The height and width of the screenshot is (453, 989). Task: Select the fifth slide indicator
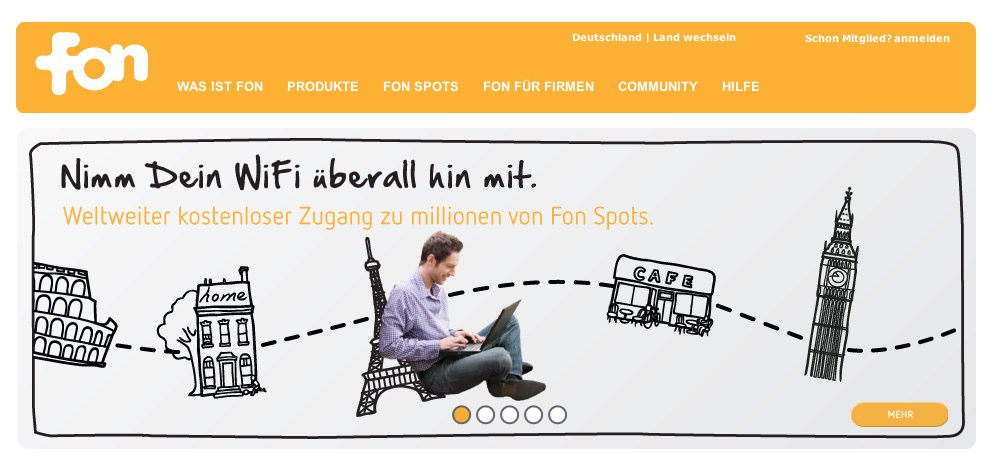558,415
